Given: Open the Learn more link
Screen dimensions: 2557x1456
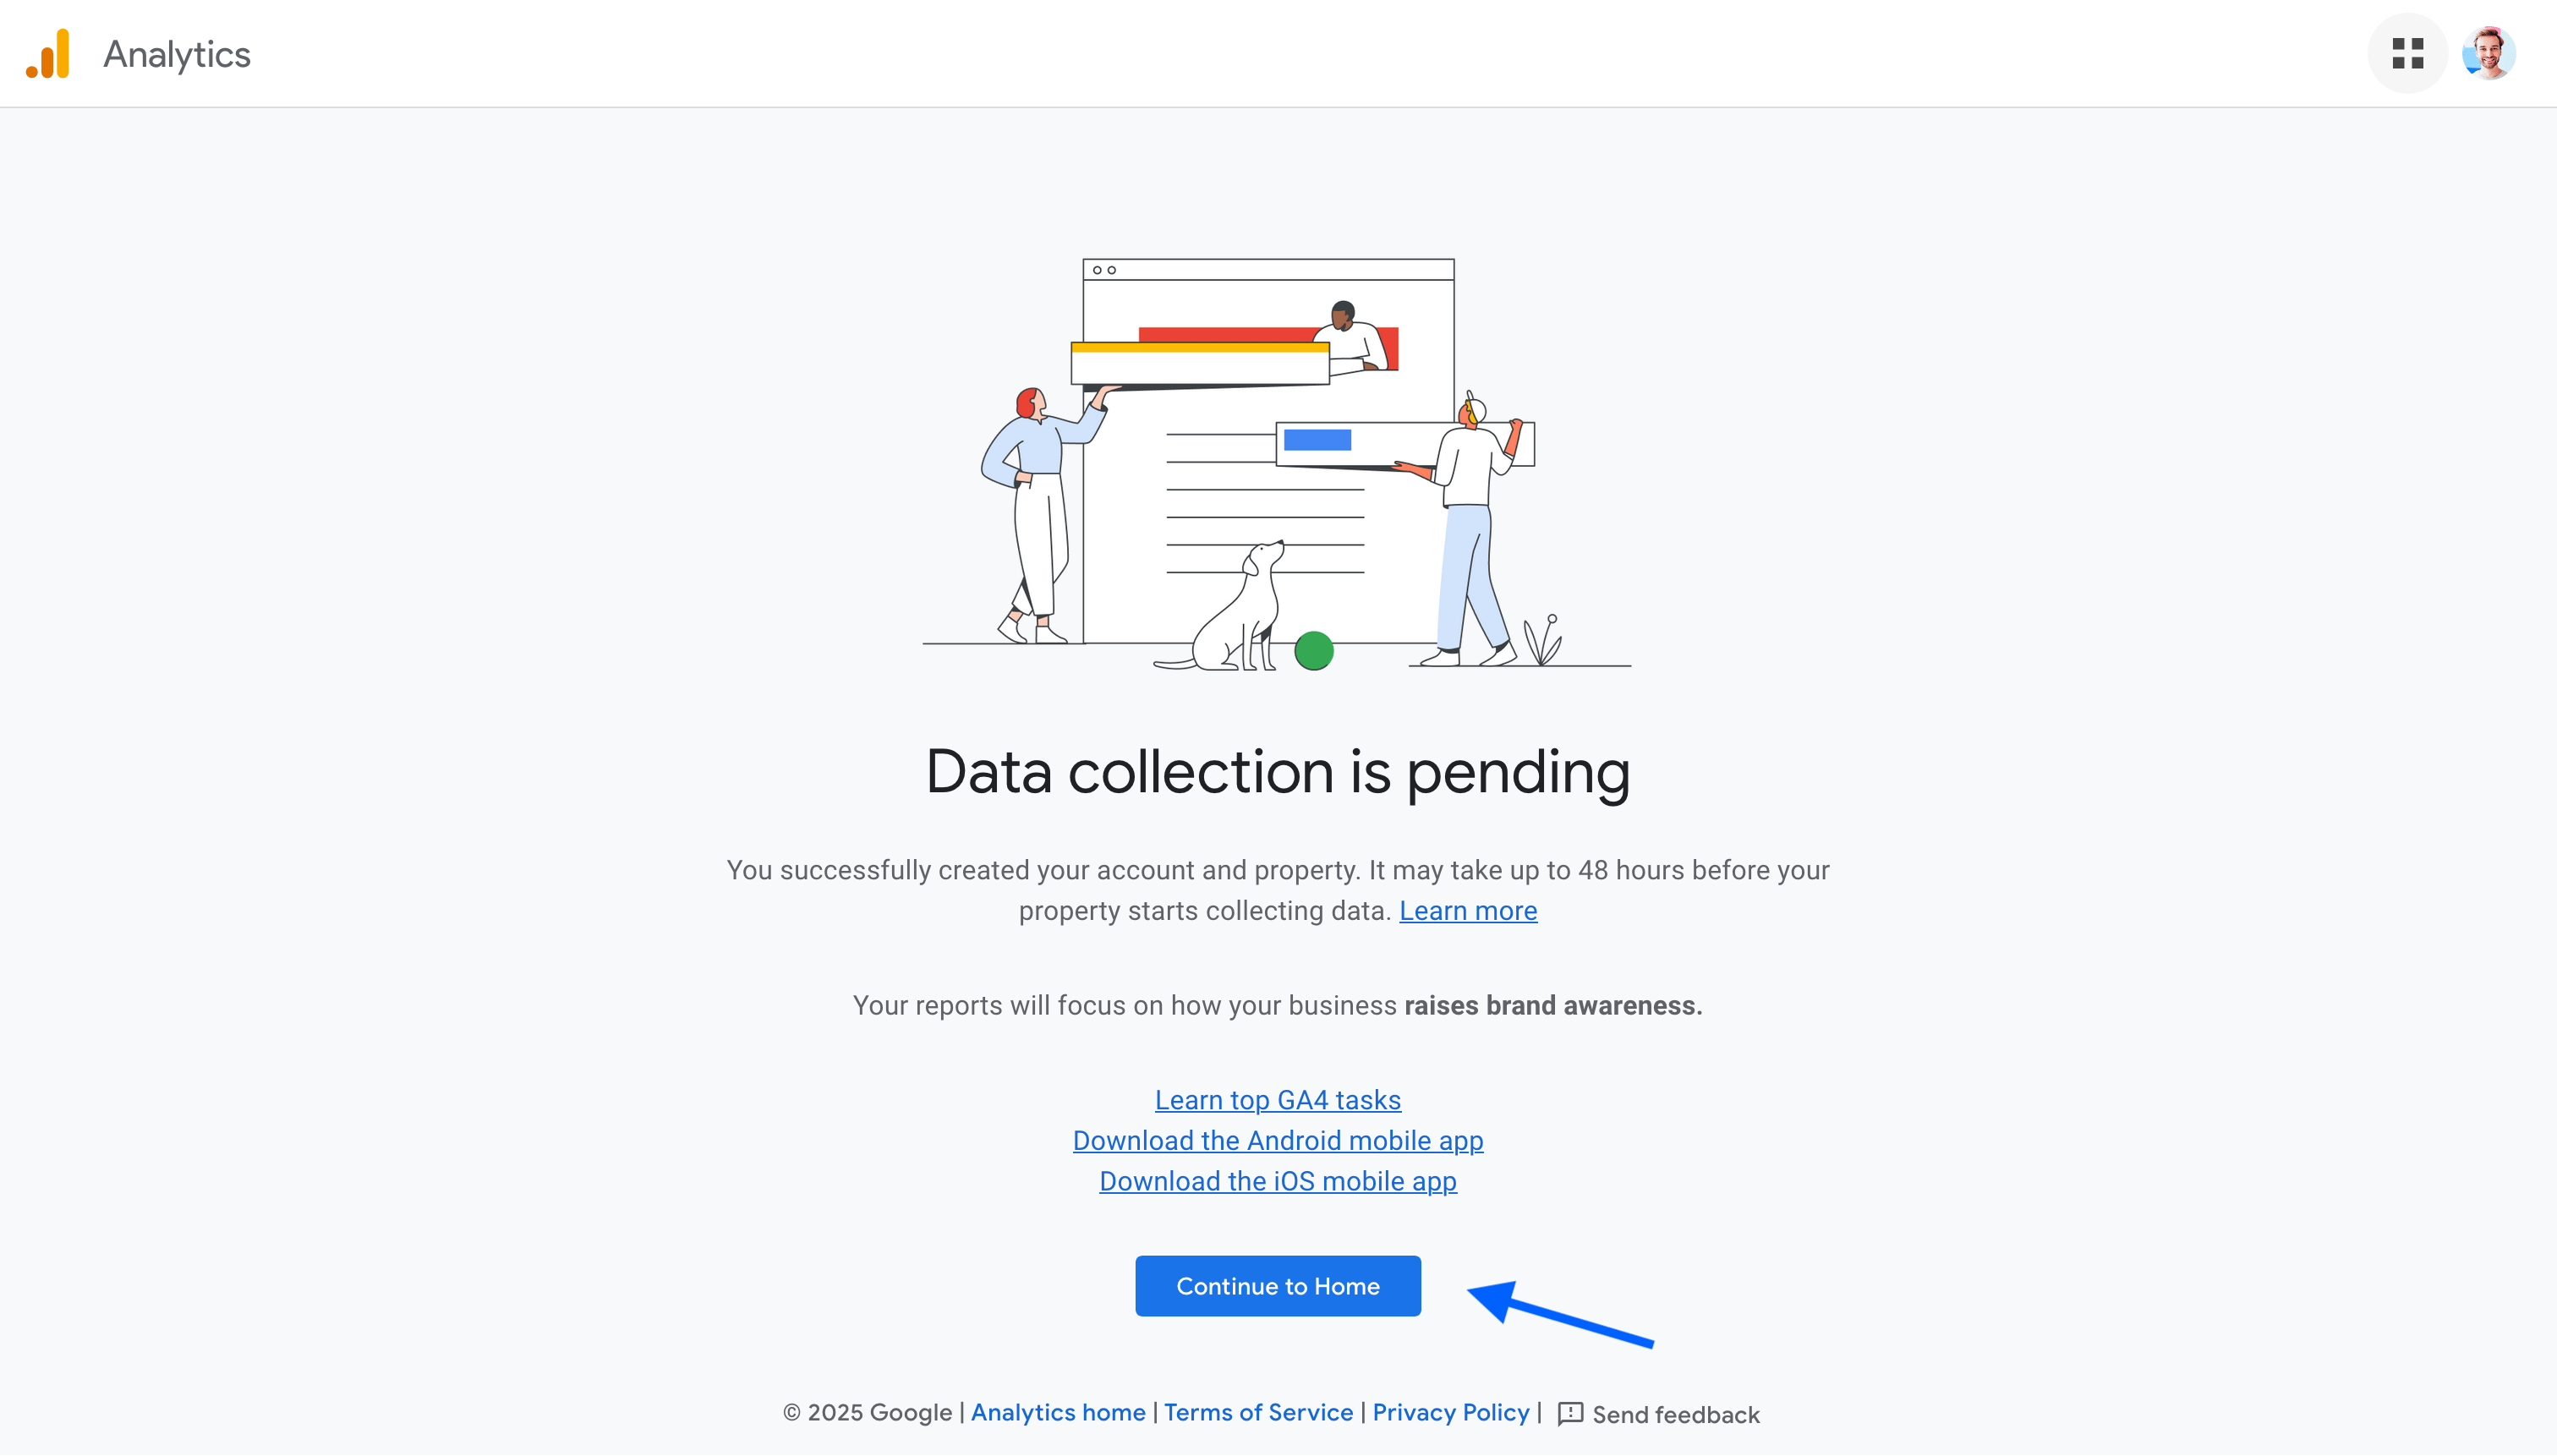Looking at the screenshot, I should tap(1467, 911).
